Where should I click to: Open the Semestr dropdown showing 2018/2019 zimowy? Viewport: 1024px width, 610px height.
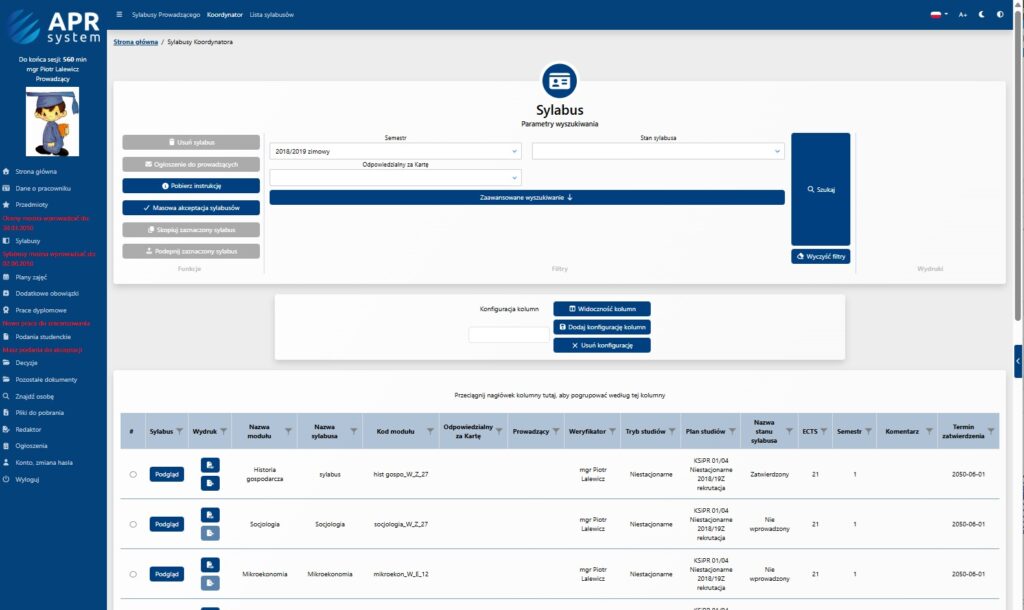click(395, 151)
